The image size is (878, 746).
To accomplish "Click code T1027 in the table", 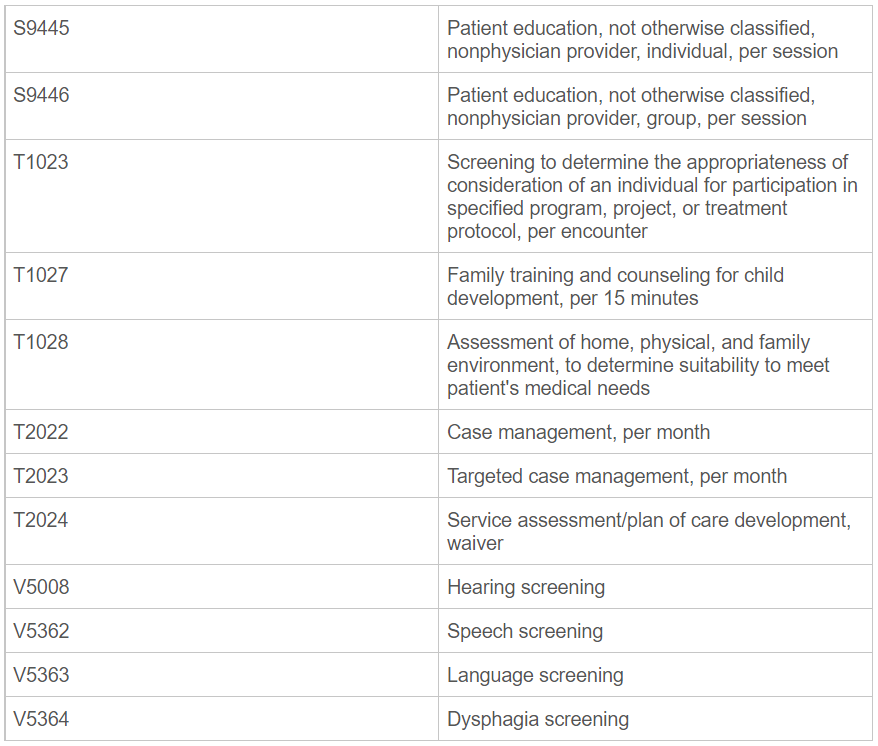I will tap(41, 276).
